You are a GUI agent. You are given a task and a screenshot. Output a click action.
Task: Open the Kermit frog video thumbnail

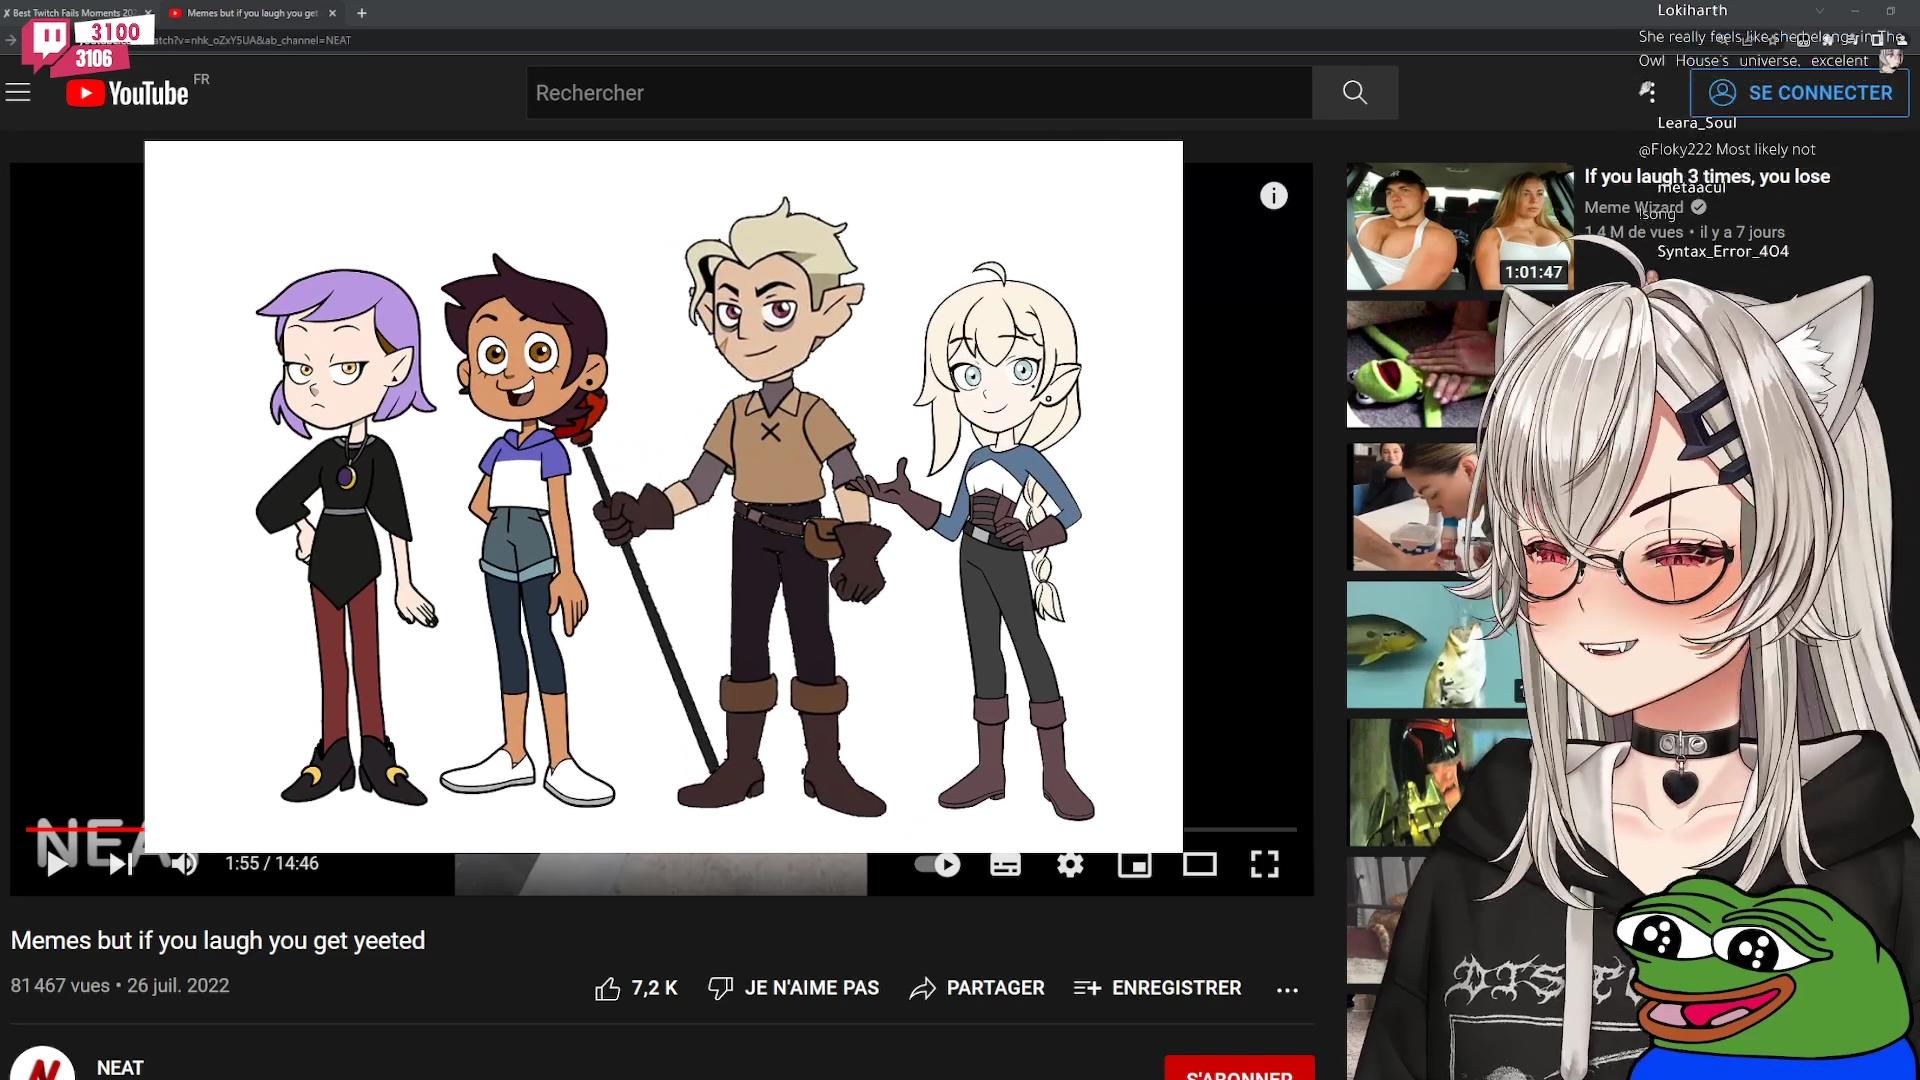tap(1421, 365)
